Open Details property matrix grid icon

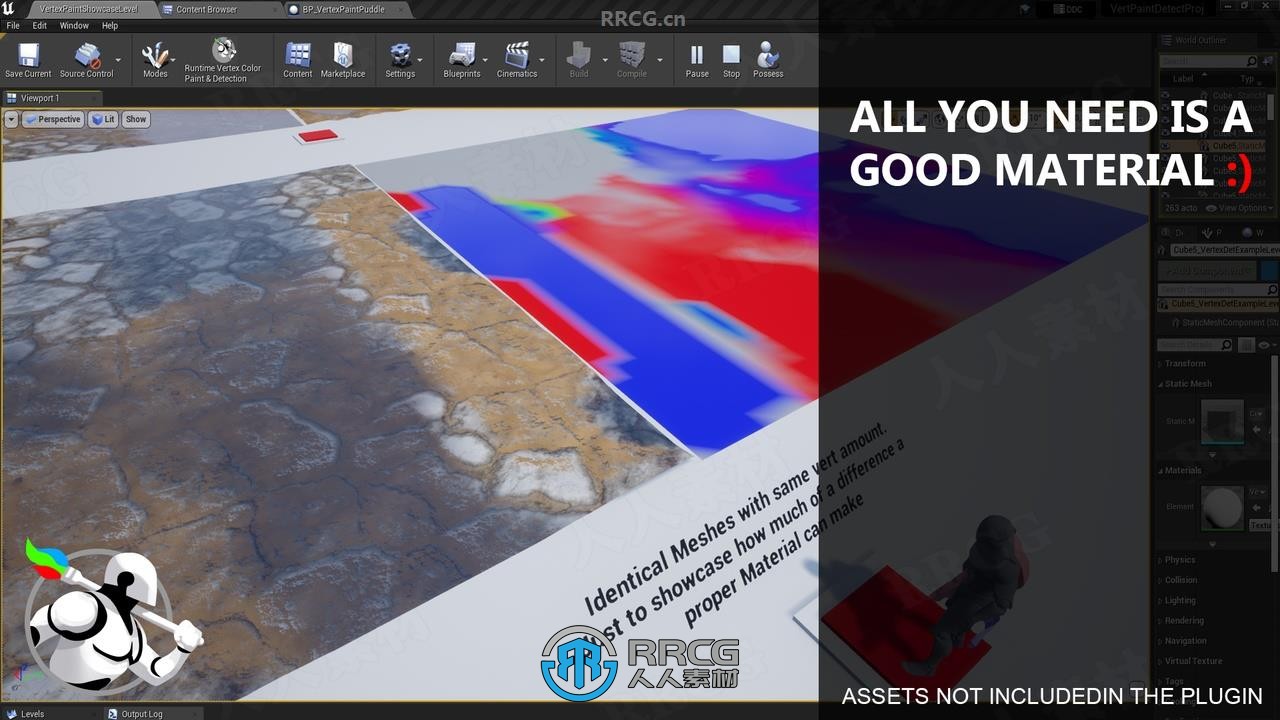point(1247,345)
